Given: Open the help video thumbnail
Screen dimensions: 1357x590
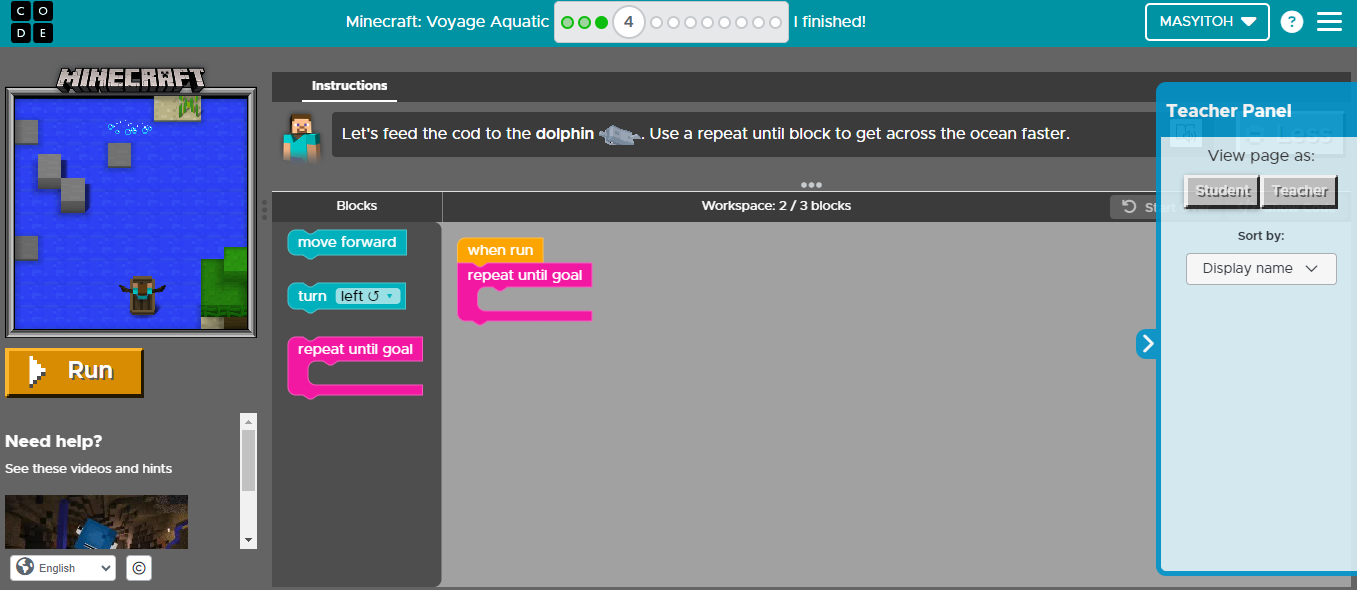Looking at the screenshot, I should tap(96, 521).
